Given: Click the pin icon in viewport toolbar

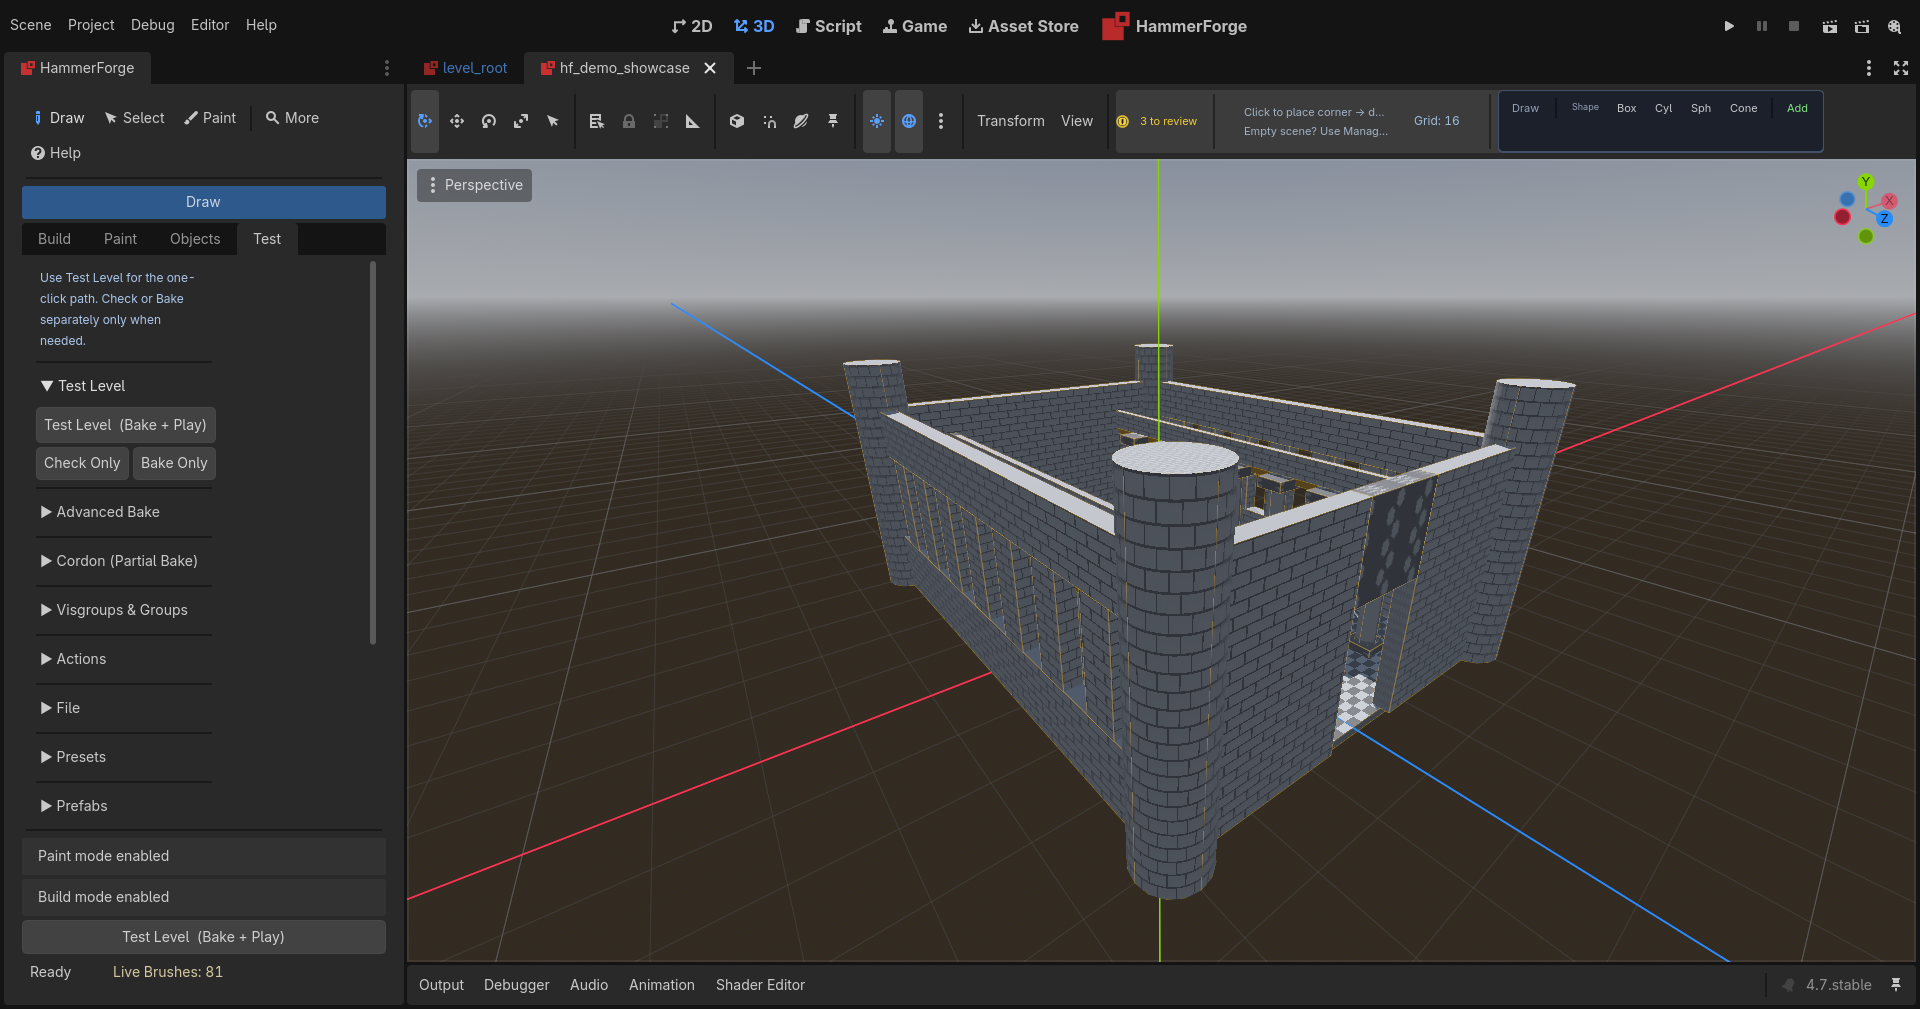Looking at the screenshot, I should 833,121.
